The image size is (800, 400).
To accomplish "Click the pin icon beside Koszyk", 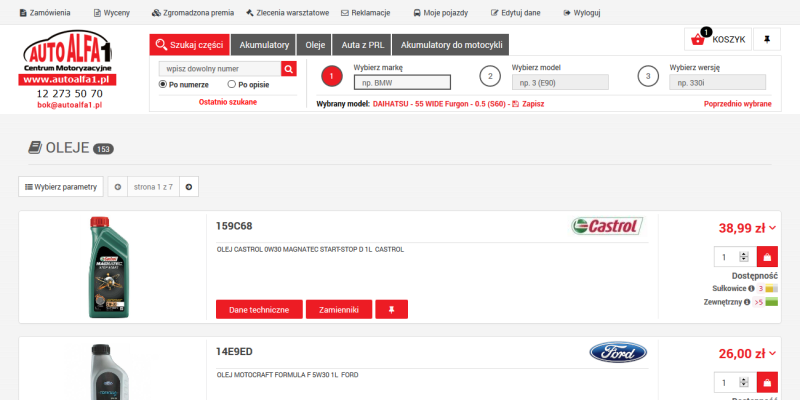I will tap(766, 39).
